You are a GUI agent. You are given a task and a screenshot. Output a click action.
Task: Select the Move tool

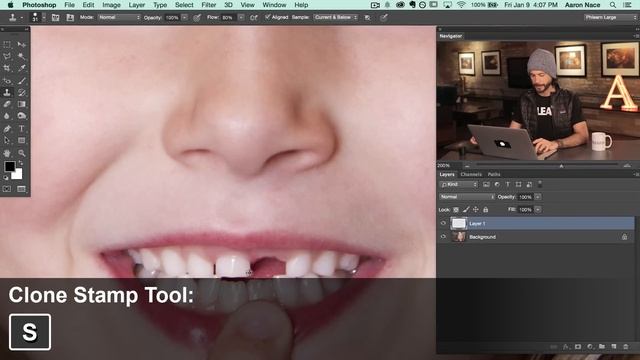click(22, 44)
